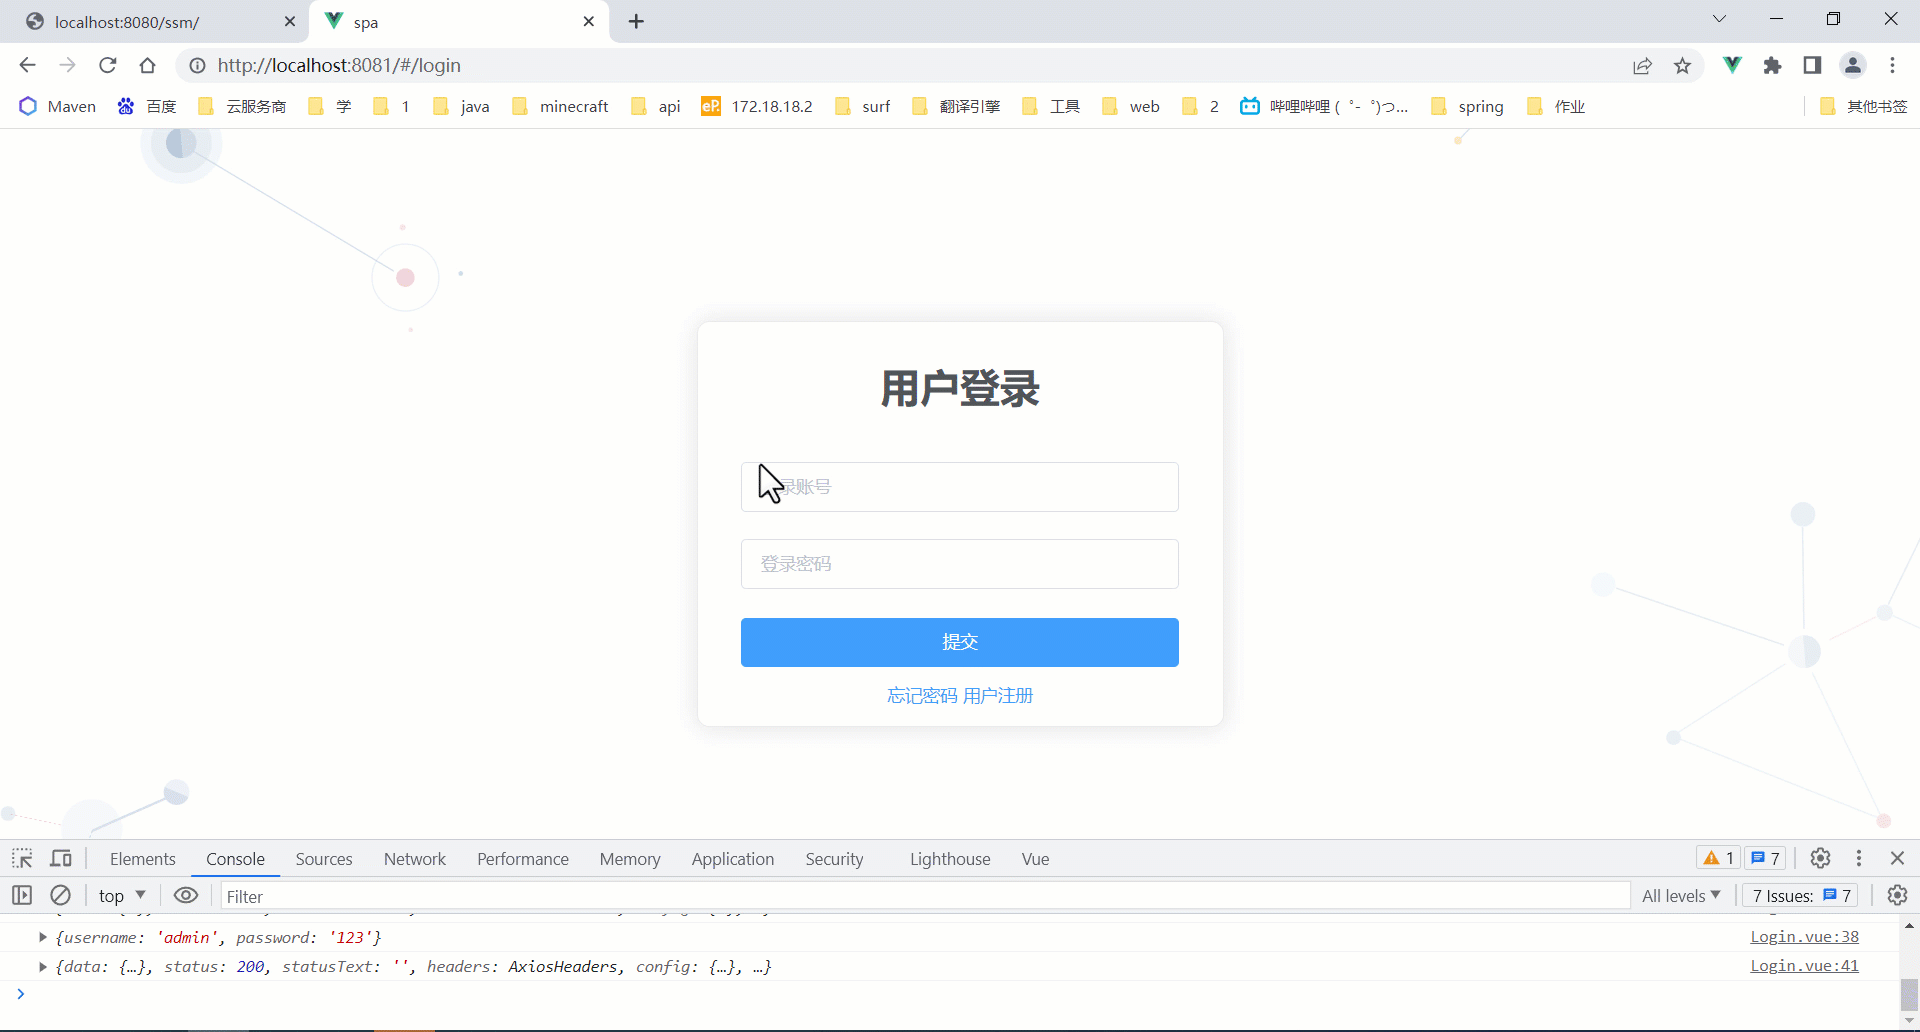
Task: Open the api bookmark folder
Action: pos(656,106)
